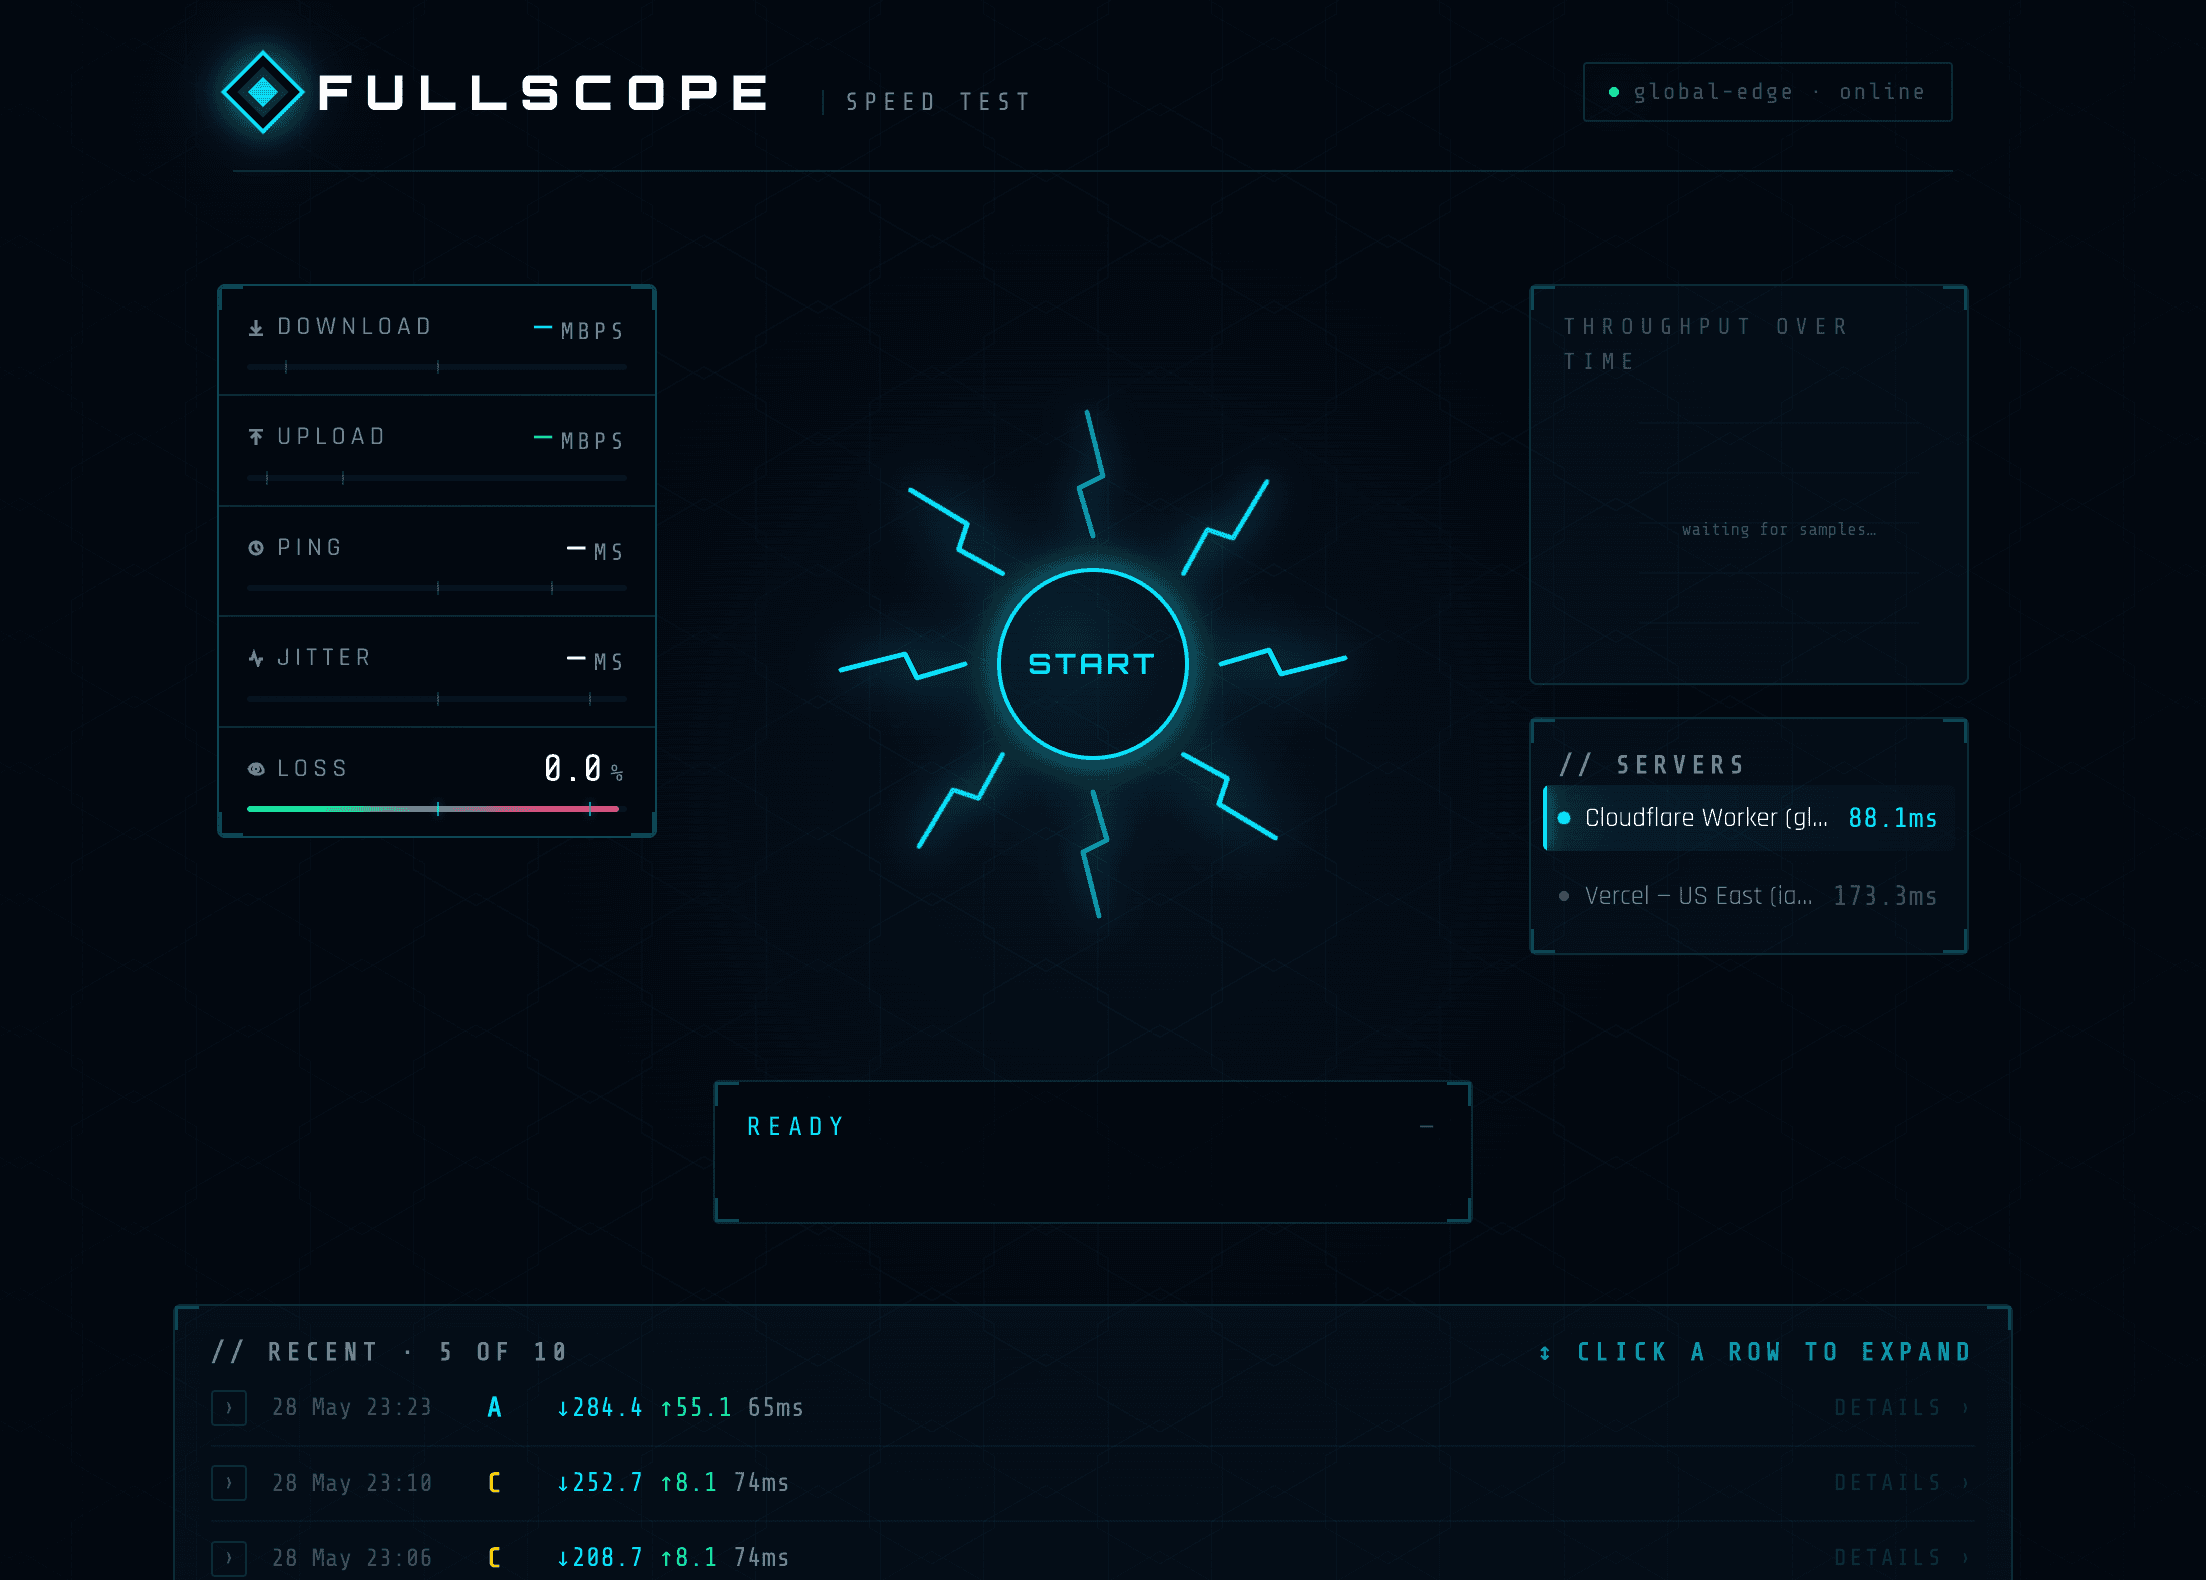Click the green online status dot
Image resolution: width=2206 pixels, height=1580 pixels.
pos(1614,92)
